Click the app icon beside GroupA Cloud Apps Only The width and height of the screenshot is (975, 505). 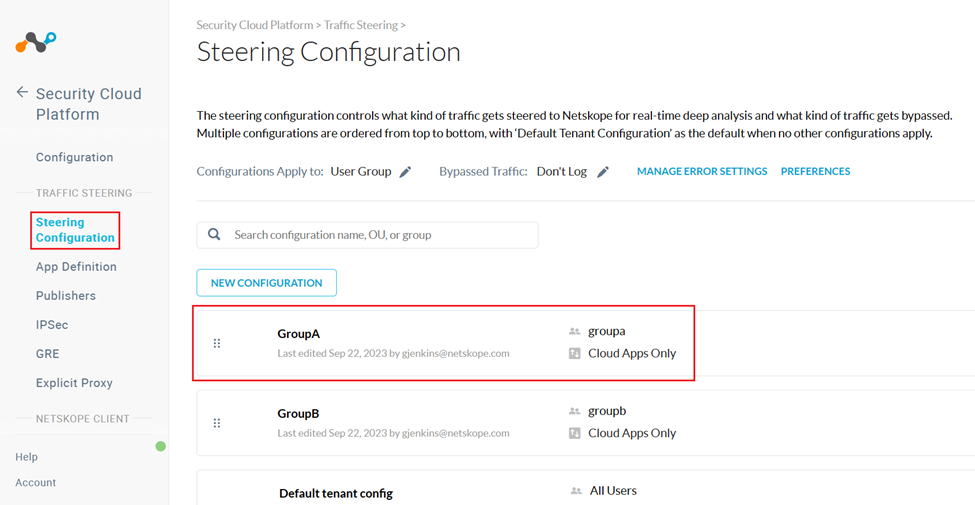(575, 353)
